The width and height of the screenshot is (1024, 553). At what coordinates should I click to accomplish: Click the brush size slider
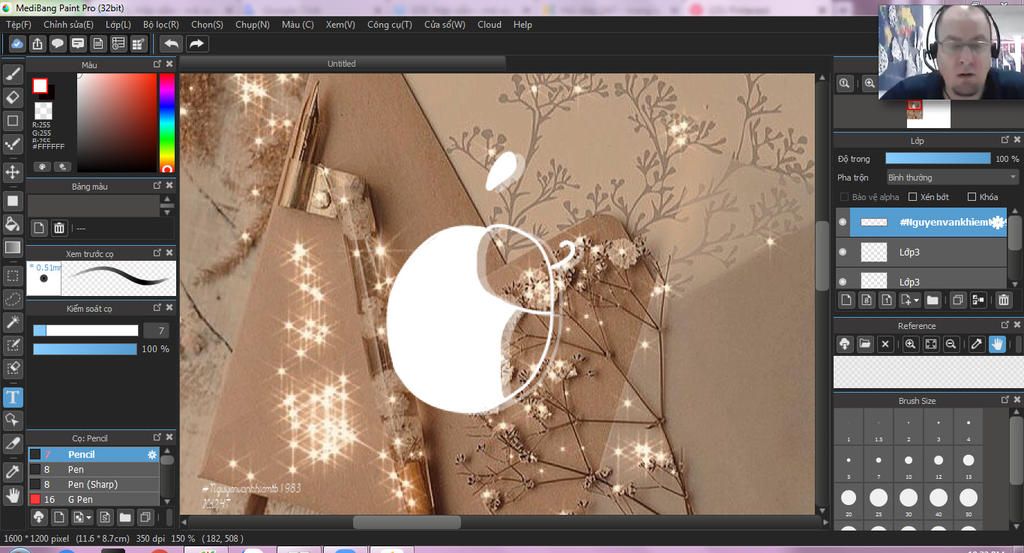coord(86,330)
